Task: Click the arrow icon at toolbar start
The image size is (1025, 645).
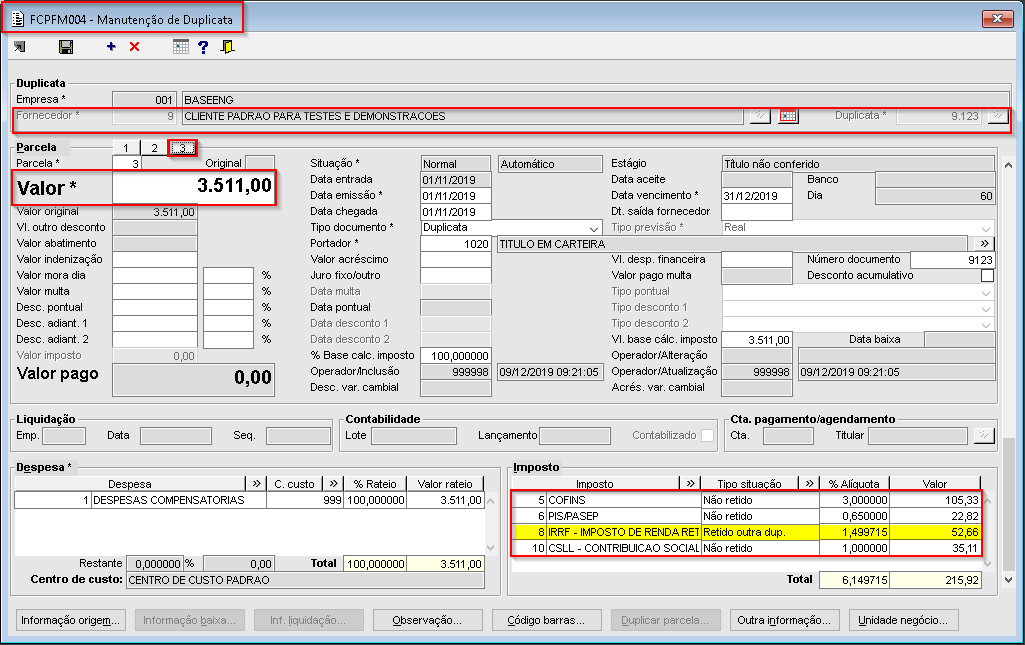Action: pyautogui.click(x=20, y=47)
